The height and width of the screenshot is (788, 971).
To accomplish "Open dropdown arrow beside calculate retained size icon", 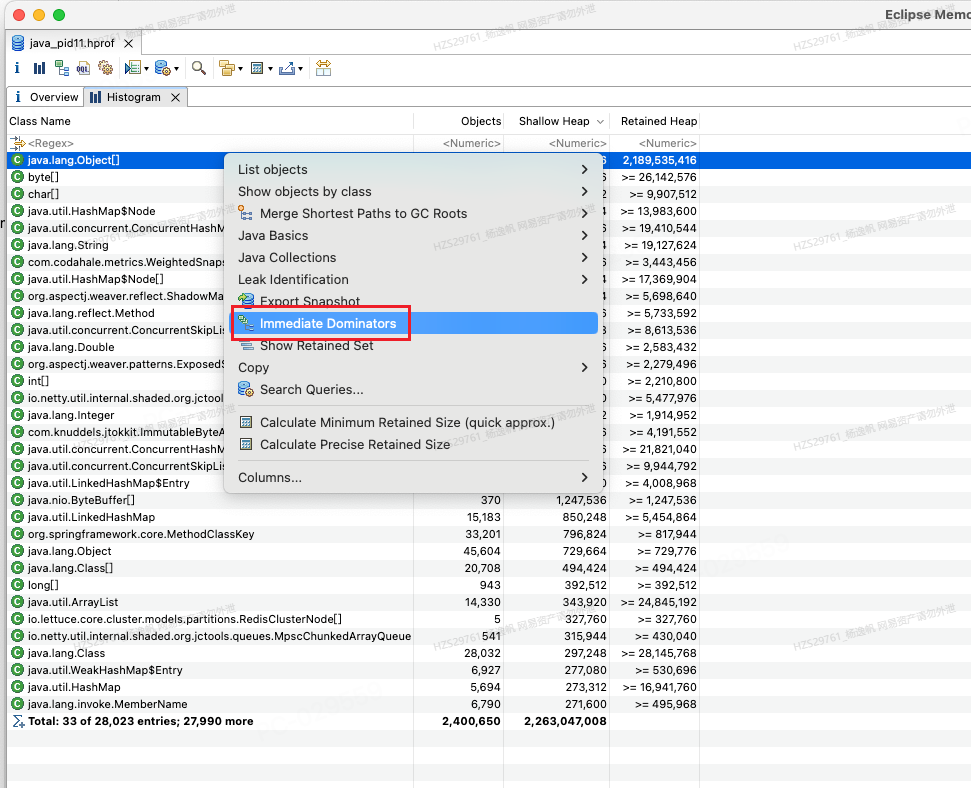I will click(x=270, y=69).
